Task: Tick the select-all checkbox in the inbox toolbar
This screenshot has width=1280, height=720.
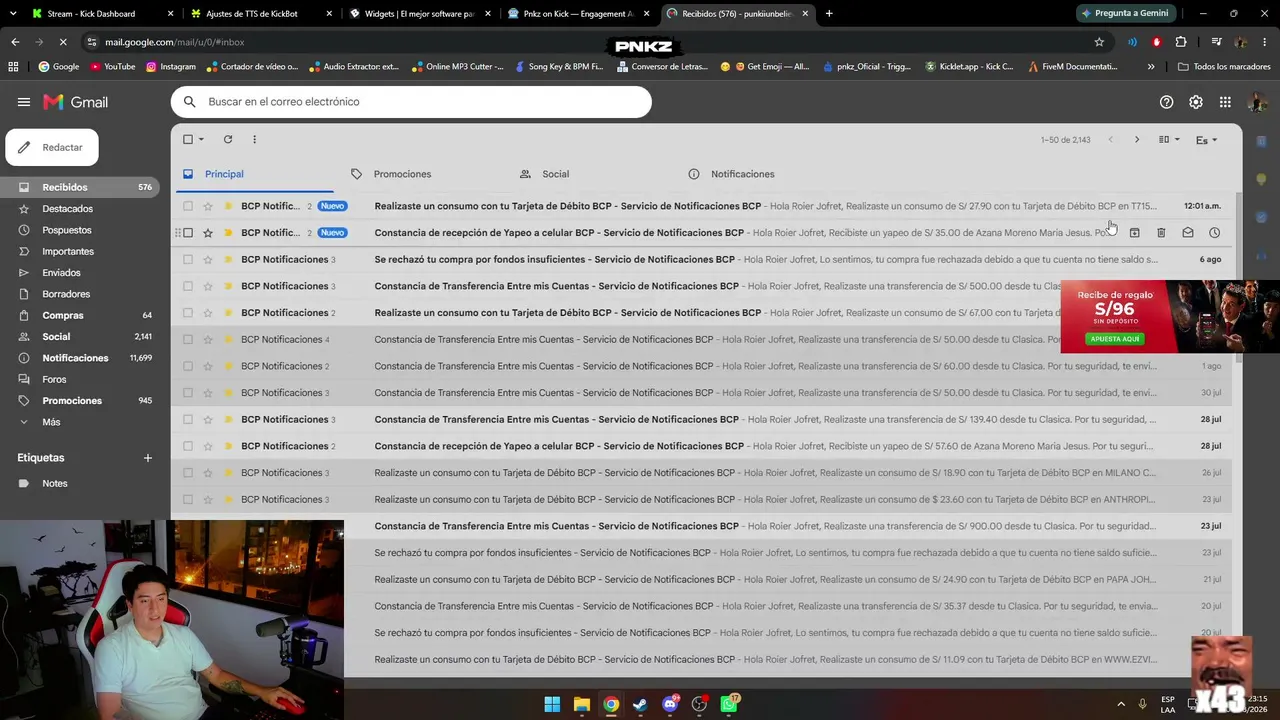Action: 188,140
